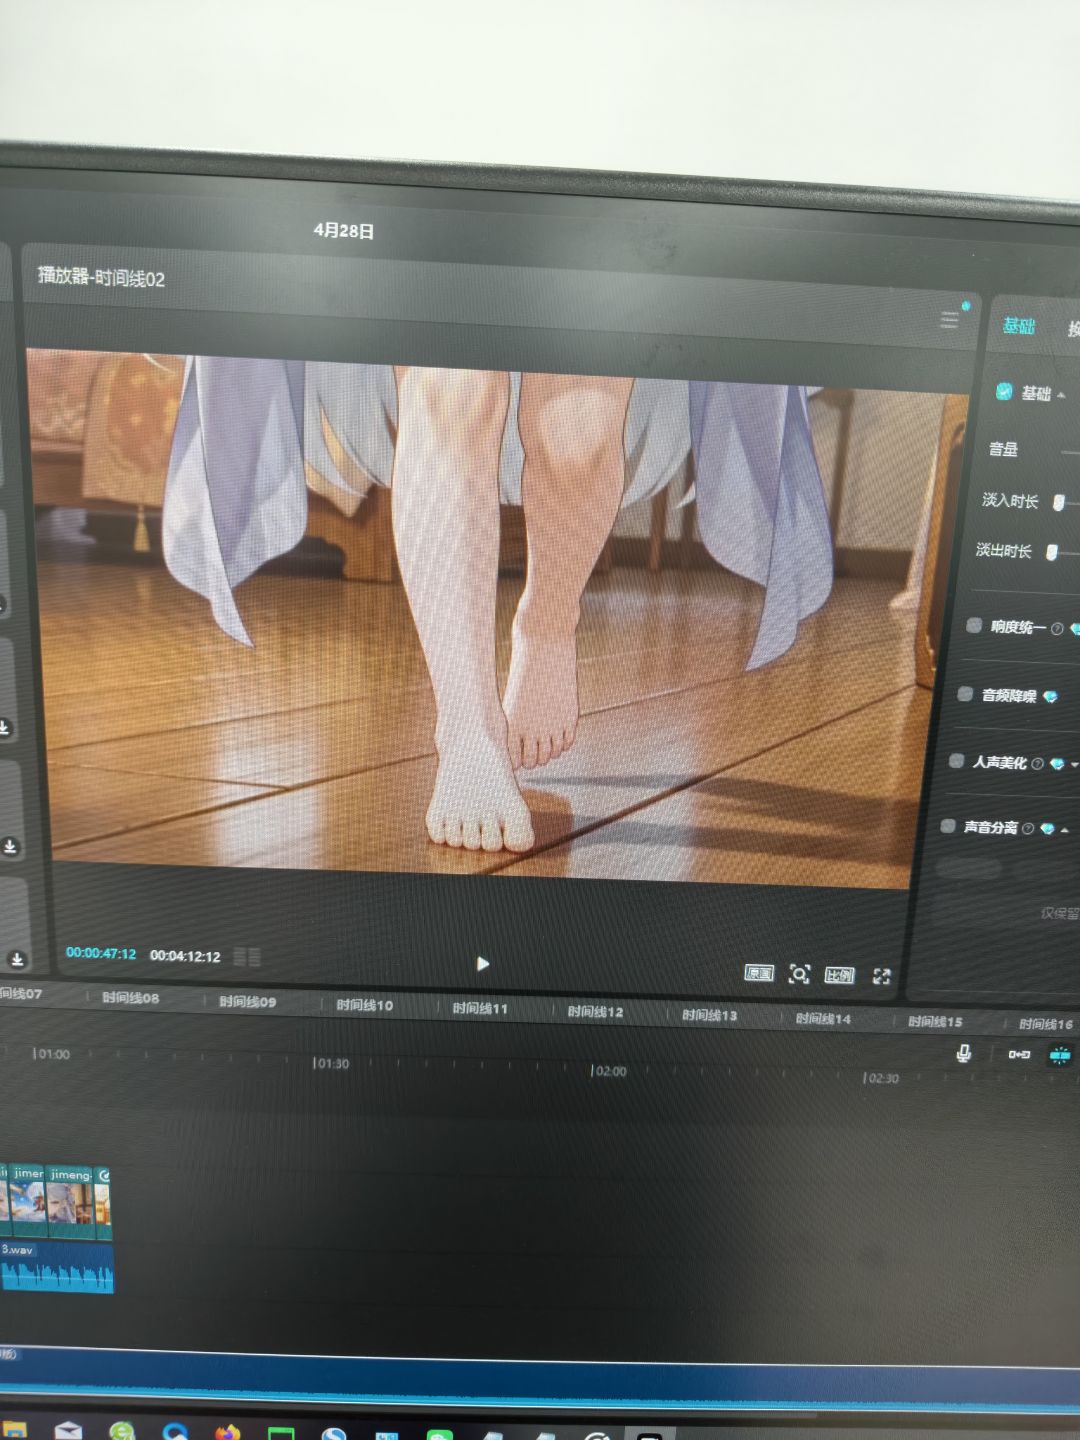Click the 02:00 ruler mark

[x=608, y=1071]
